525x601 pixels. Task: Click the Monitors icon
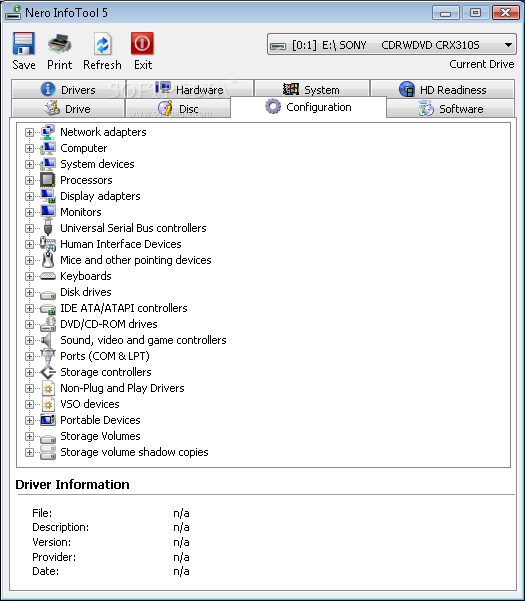48,212
